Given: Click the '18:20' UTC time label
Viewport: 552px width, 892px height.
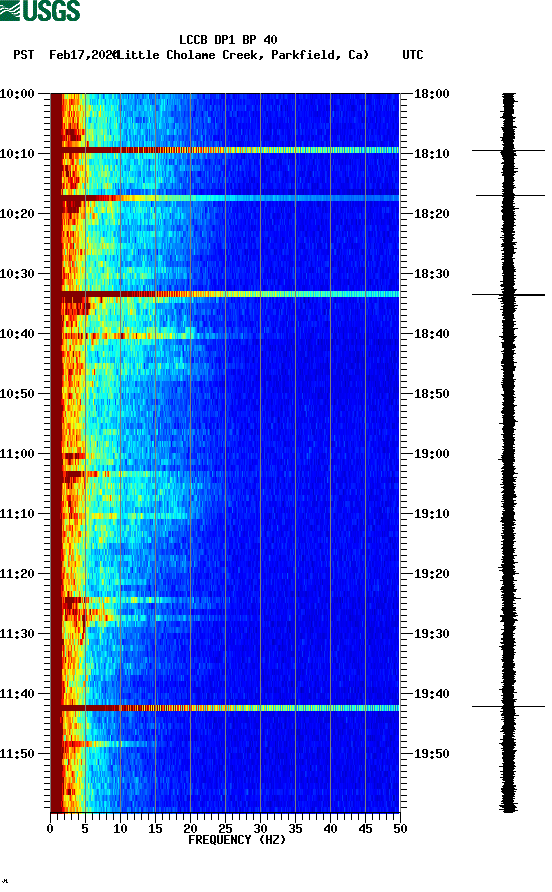Looking at the screenshot, I should [431, 213].
